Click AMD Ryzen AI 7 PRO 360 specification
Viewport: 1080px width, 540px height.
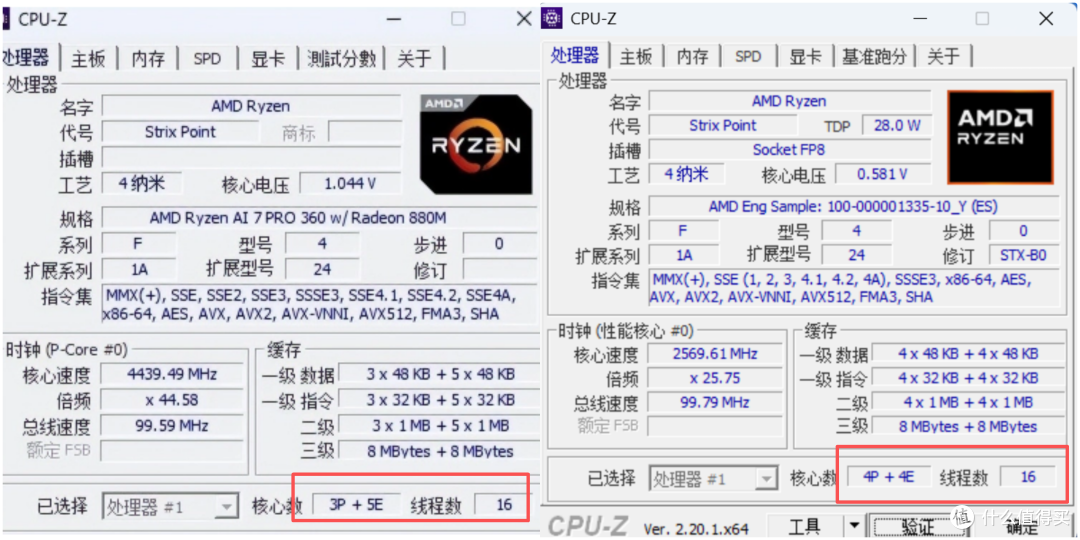(x=317, y=218)
